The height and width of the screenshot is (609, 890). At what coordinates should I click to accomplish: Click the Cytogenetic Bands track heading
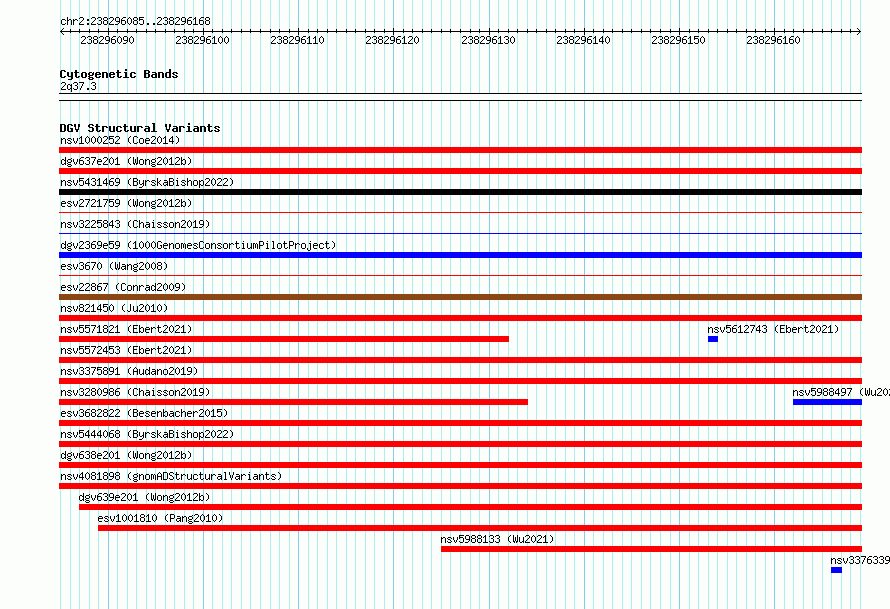click(119, 74)
